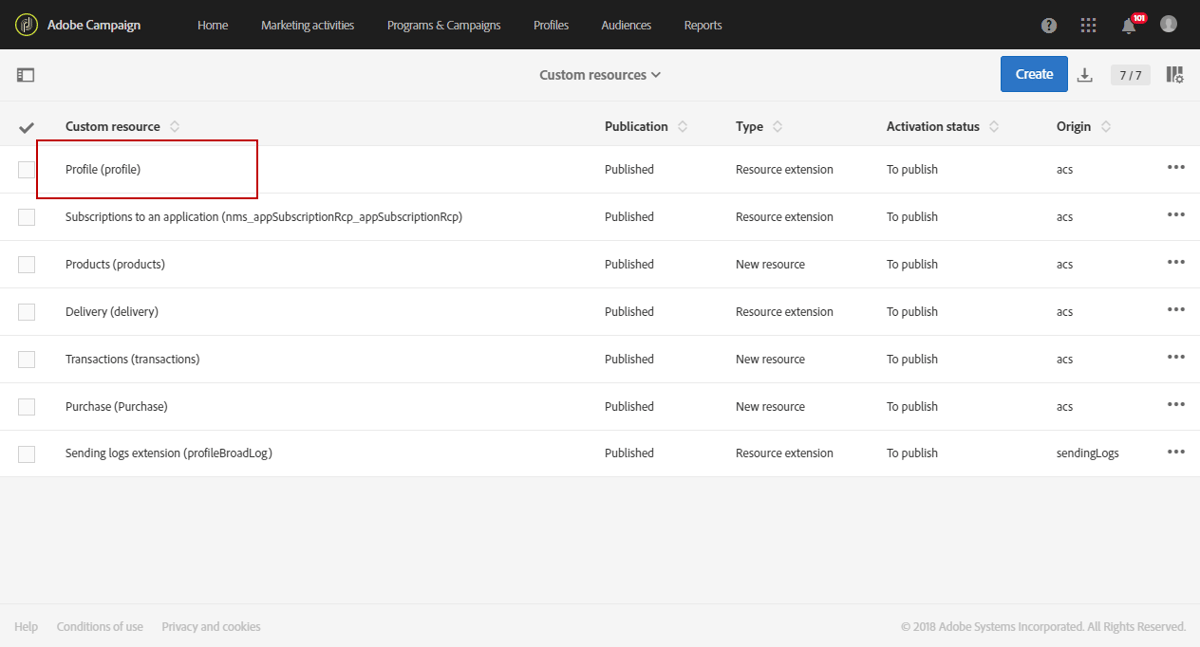Screen dimensions: 1200x647
Task: Open the Privacy and cookies link
Action: (211, 627)
